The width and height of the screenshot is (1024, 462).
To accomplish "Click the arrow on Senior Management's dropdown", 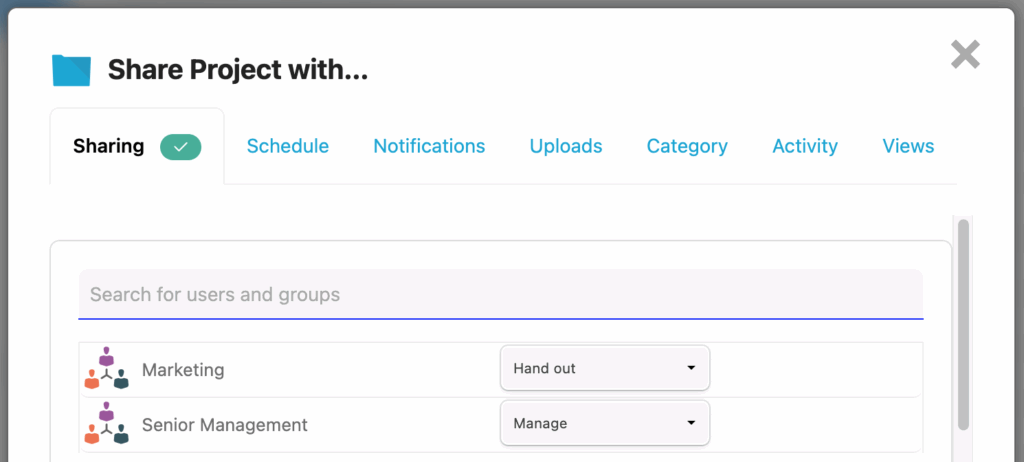I will tap(691, 423).
